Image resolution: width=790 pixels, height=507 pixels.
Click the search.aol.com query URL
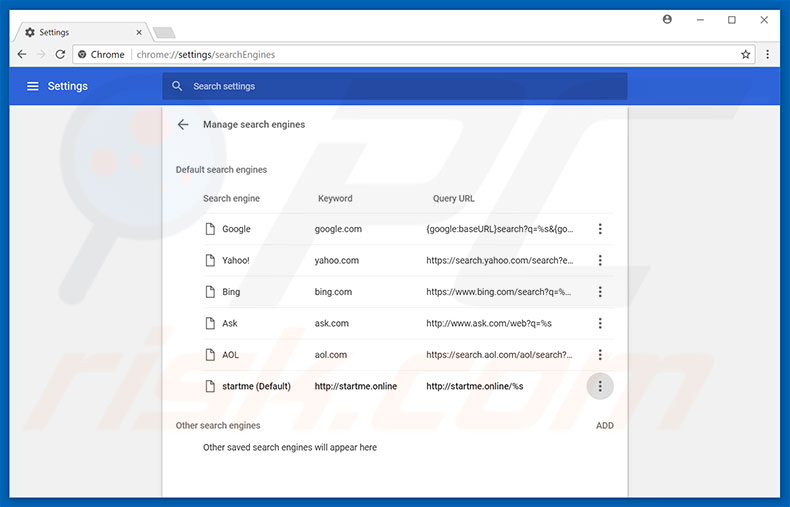(499, 355)
